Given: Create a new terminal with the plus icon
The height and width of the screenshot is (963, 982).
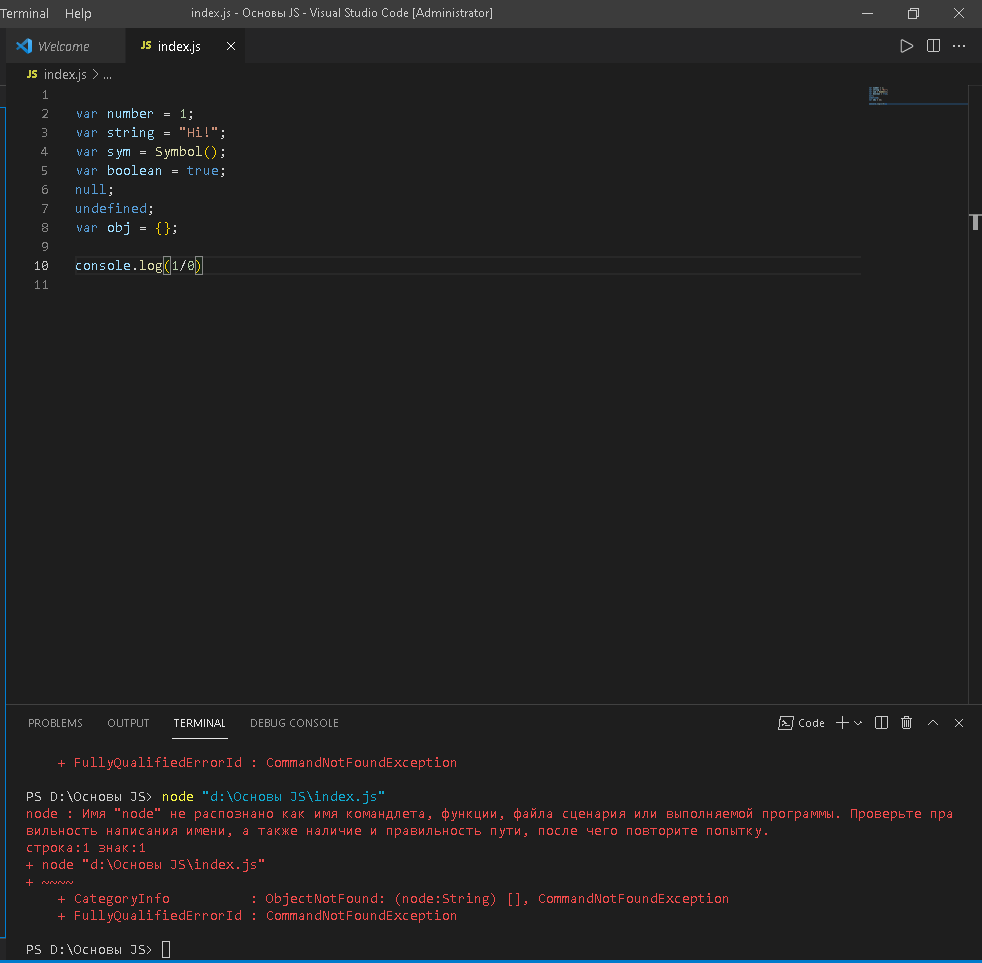Looking at the screenshot, I should click(842, 723).
